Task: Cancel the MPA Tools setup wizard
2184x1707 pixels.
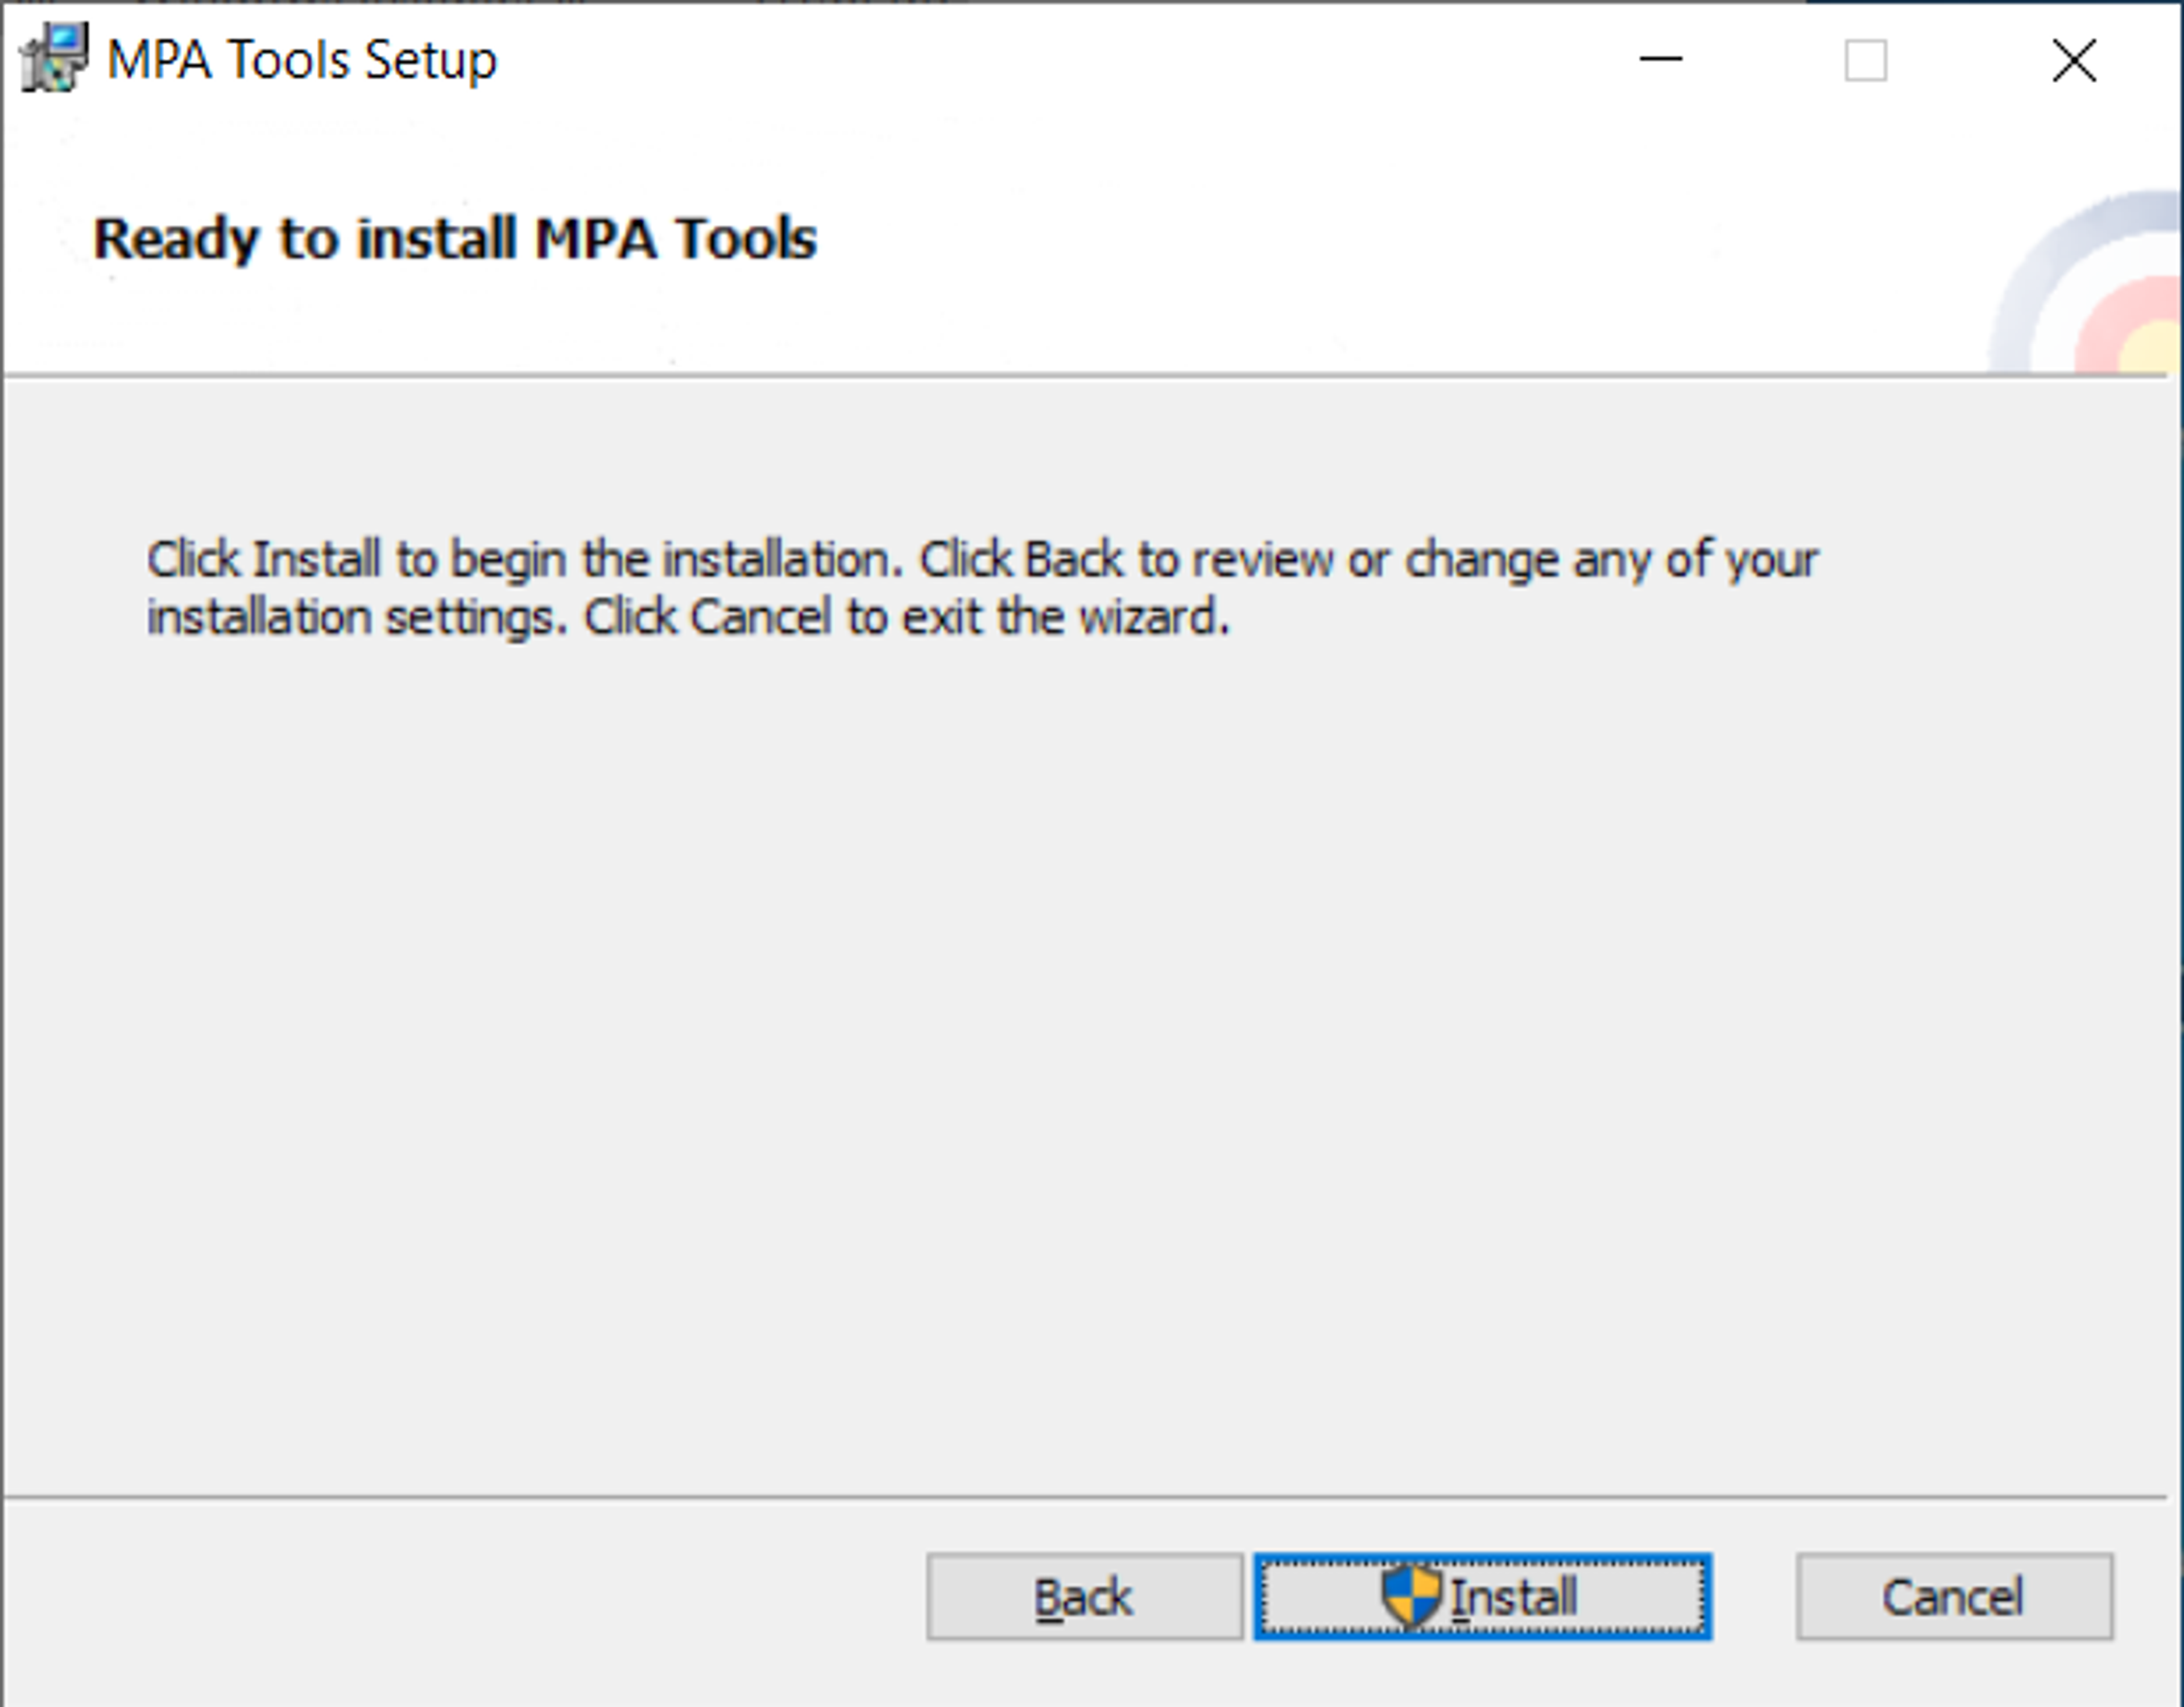Action: (1954, 1596)
